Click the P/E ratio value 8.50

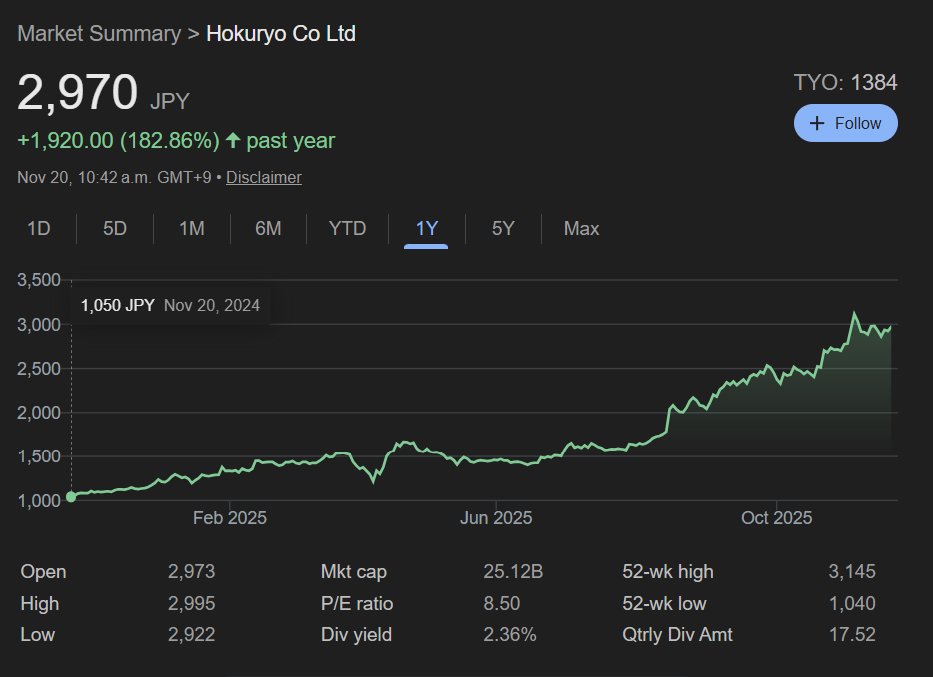(x=502, y=603)
